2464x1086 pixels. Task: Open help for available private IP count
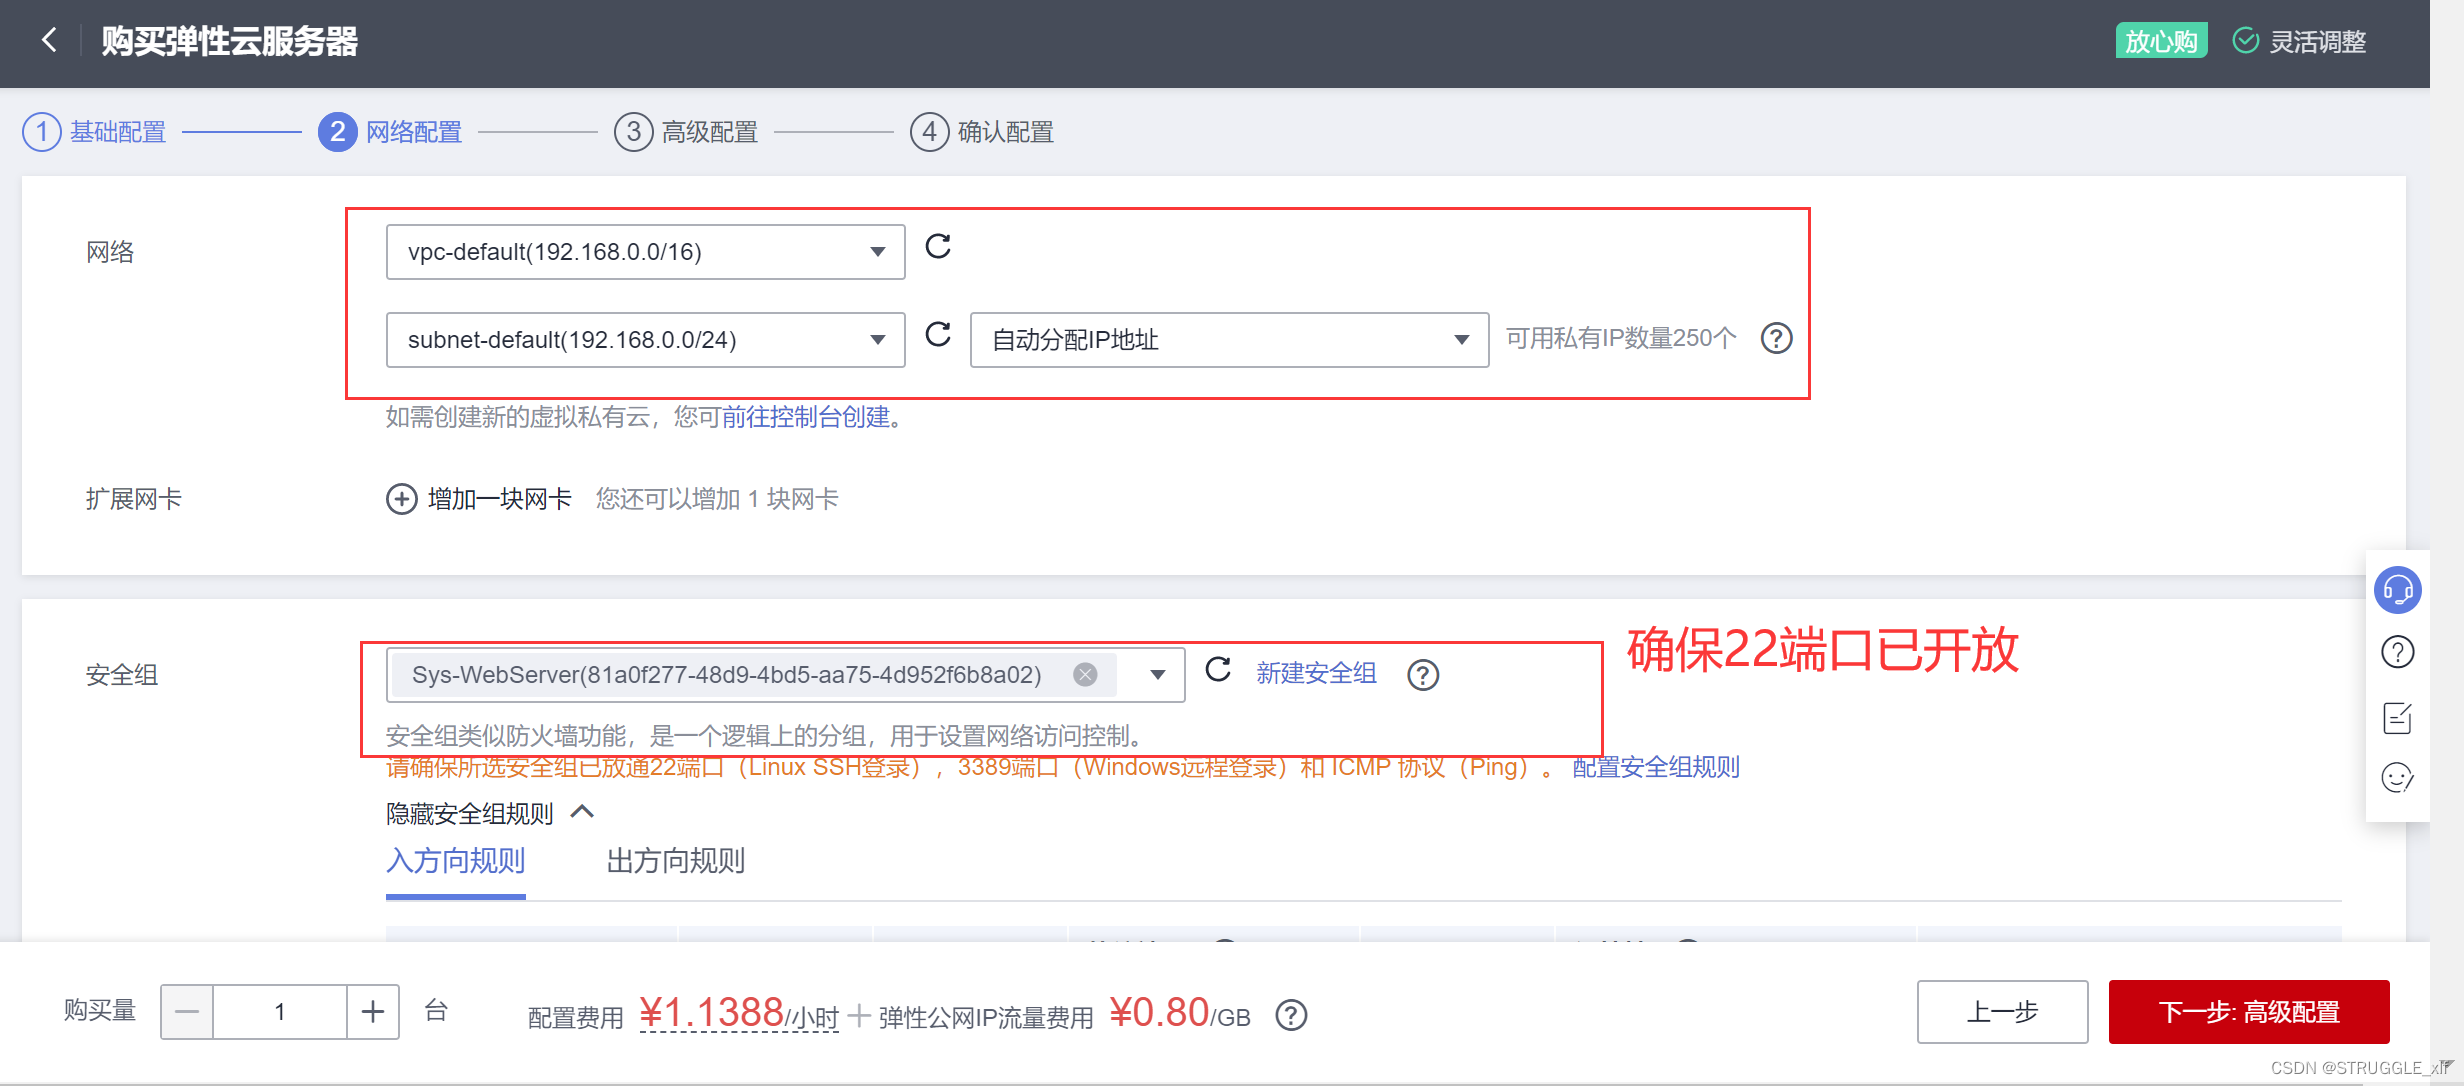(x=1776, y=338)
